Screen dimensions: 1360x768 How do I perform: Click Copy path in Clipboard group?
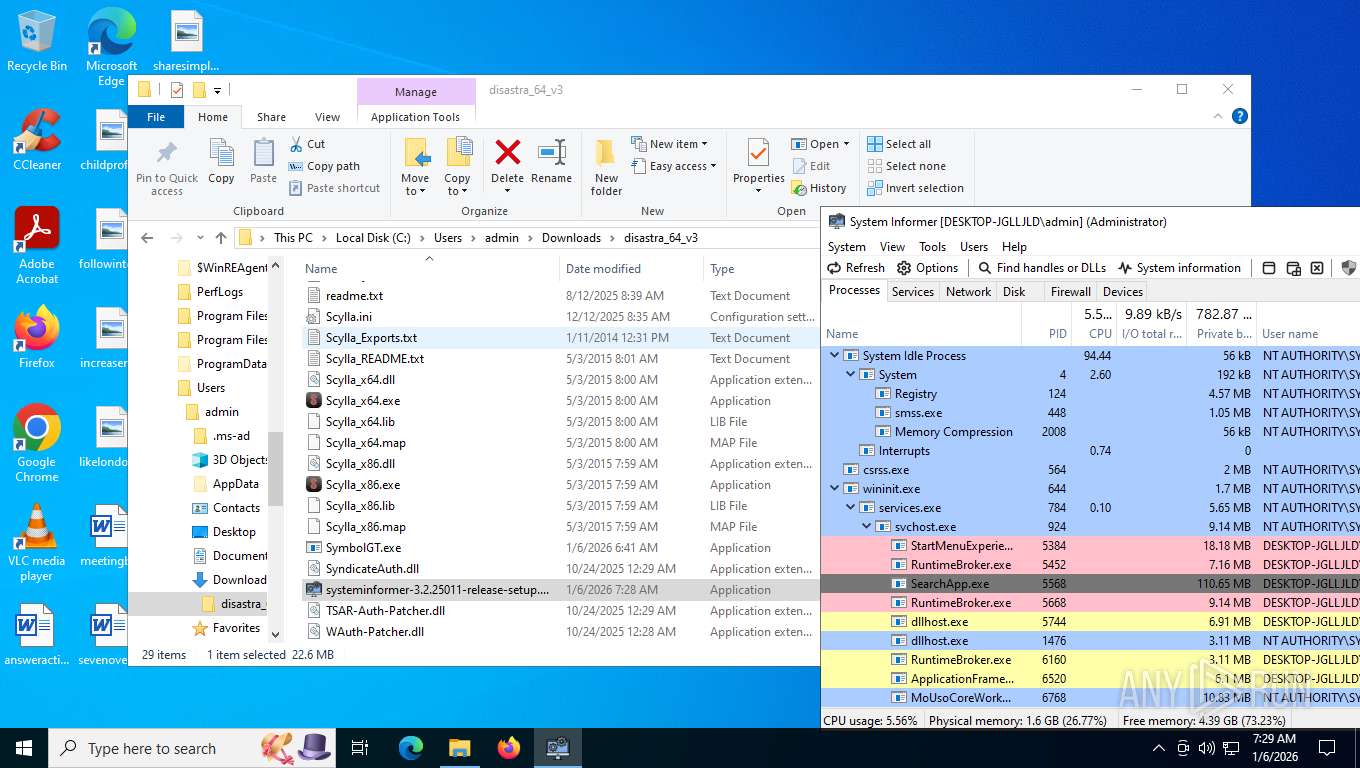tap(324, 166)
